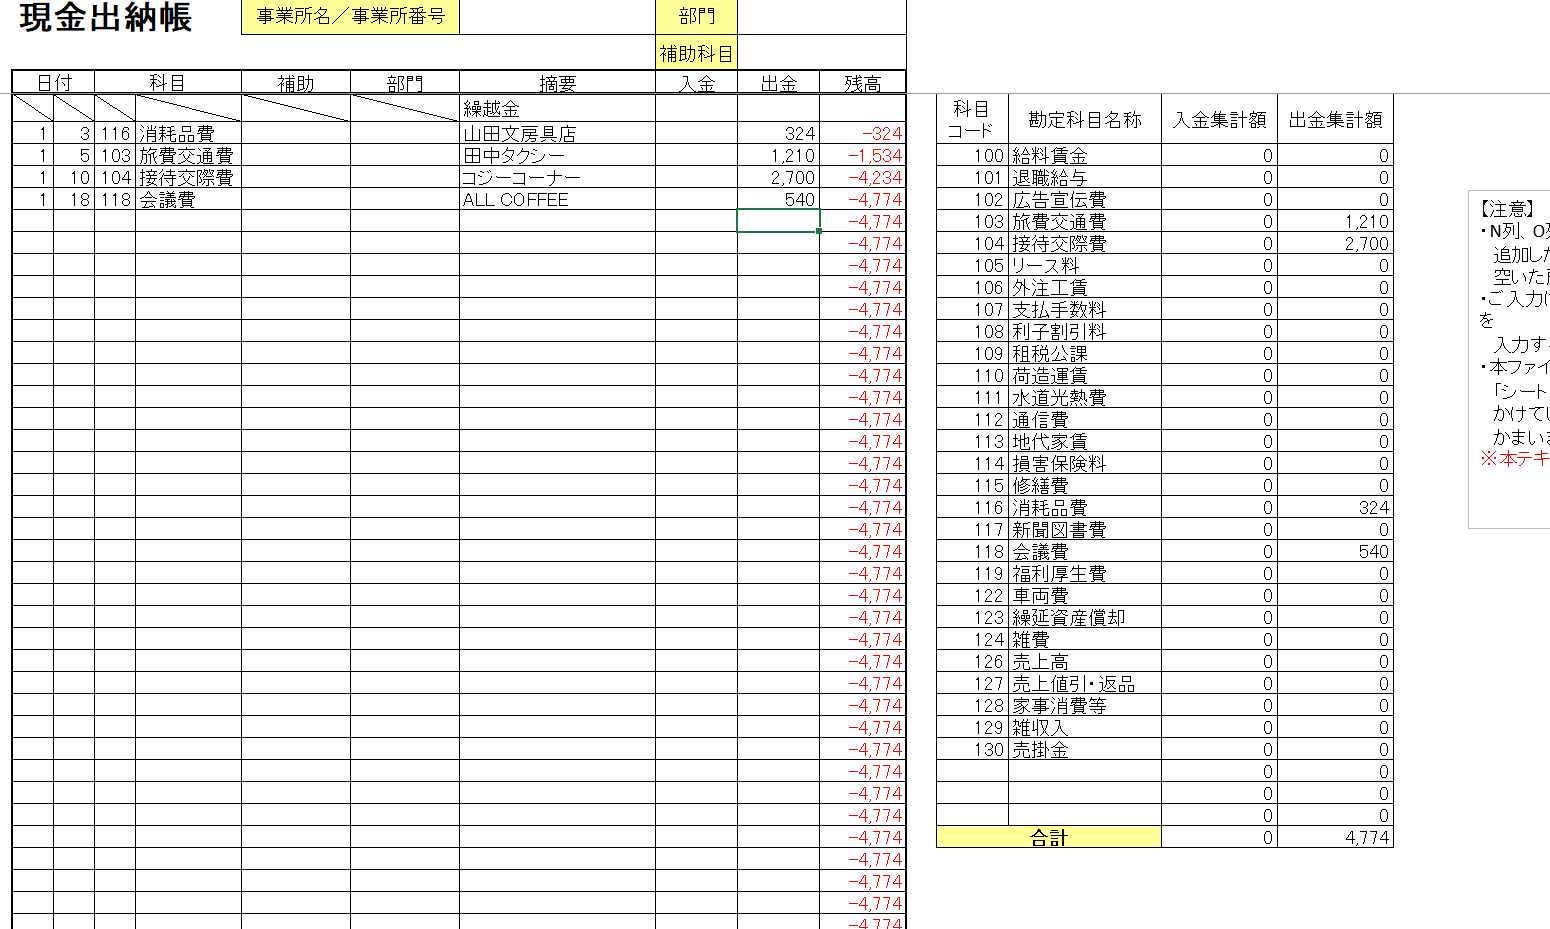Click the input field next to 事業所名／事業所番号
Screen dimensions: 1550x929
click(557, 17)
